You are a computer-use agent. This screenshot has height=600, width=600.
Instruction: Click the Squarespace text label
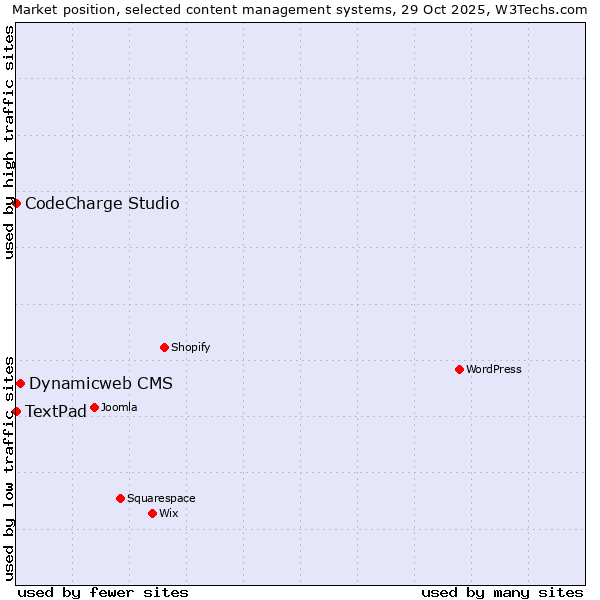click(x=161, y=499)
